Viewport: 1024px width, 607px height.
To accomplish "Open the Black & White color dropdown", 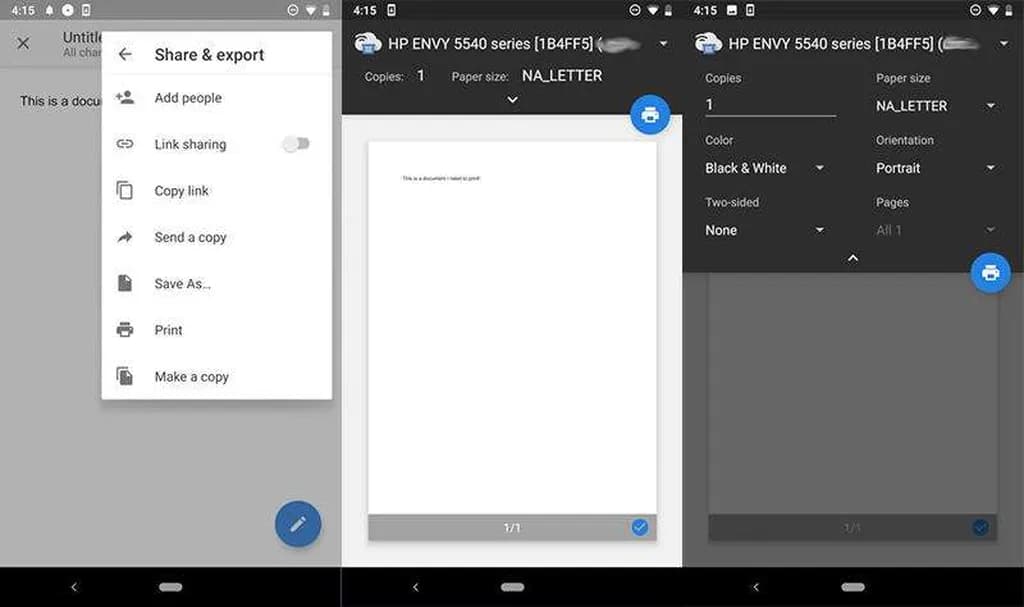I will coord(764,168).
